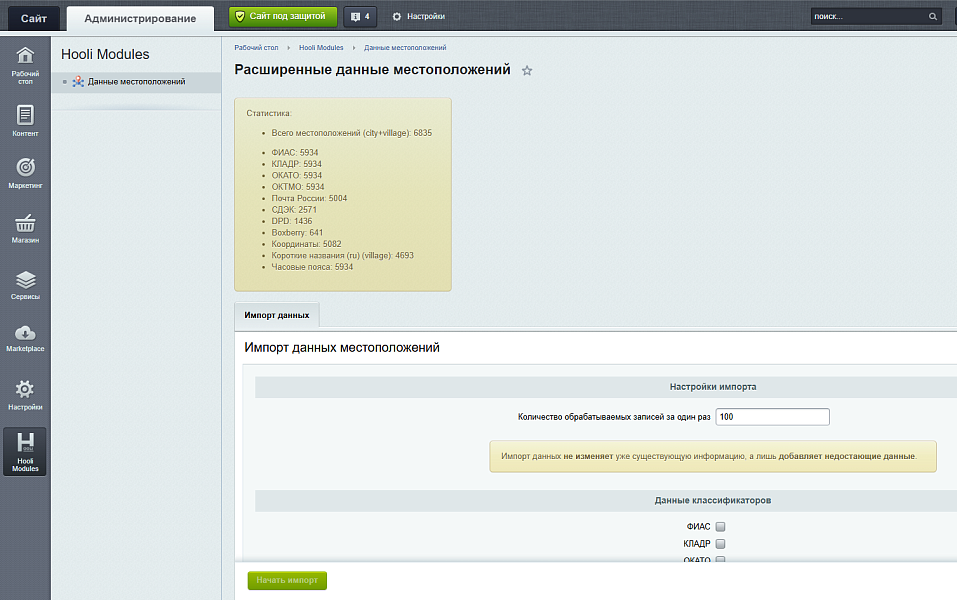Open the Рабочий стол sidebar icon
Viewport: 957px width, 600px height.
point(25,62)
